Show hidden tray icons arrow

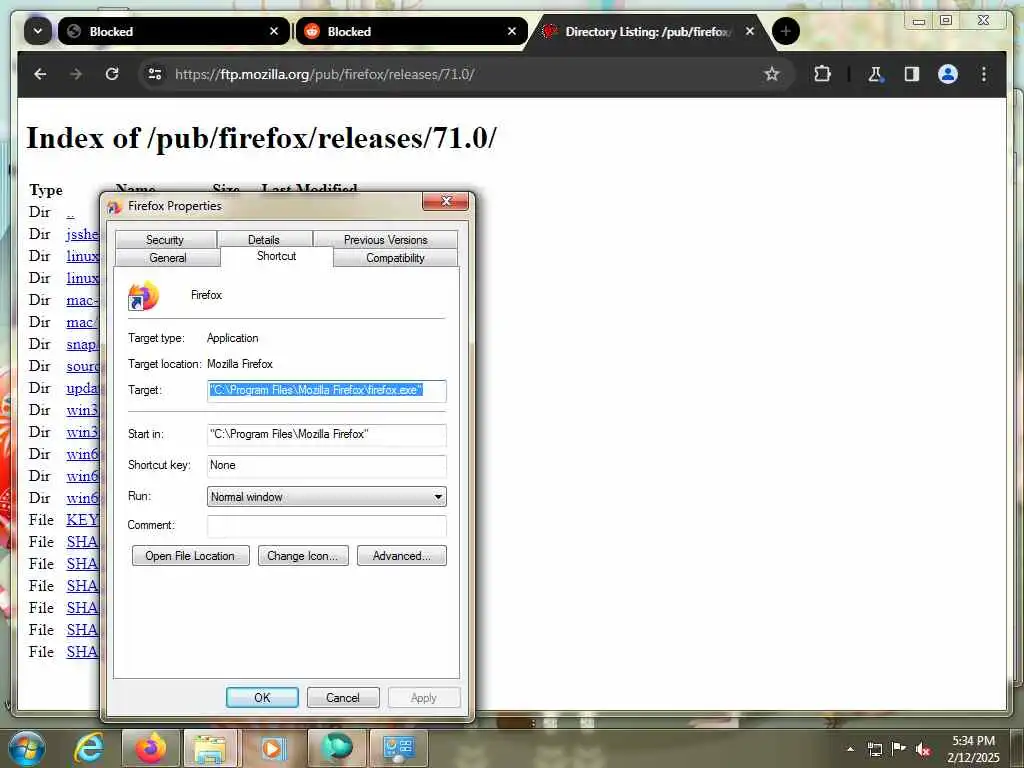coord(850,749)
